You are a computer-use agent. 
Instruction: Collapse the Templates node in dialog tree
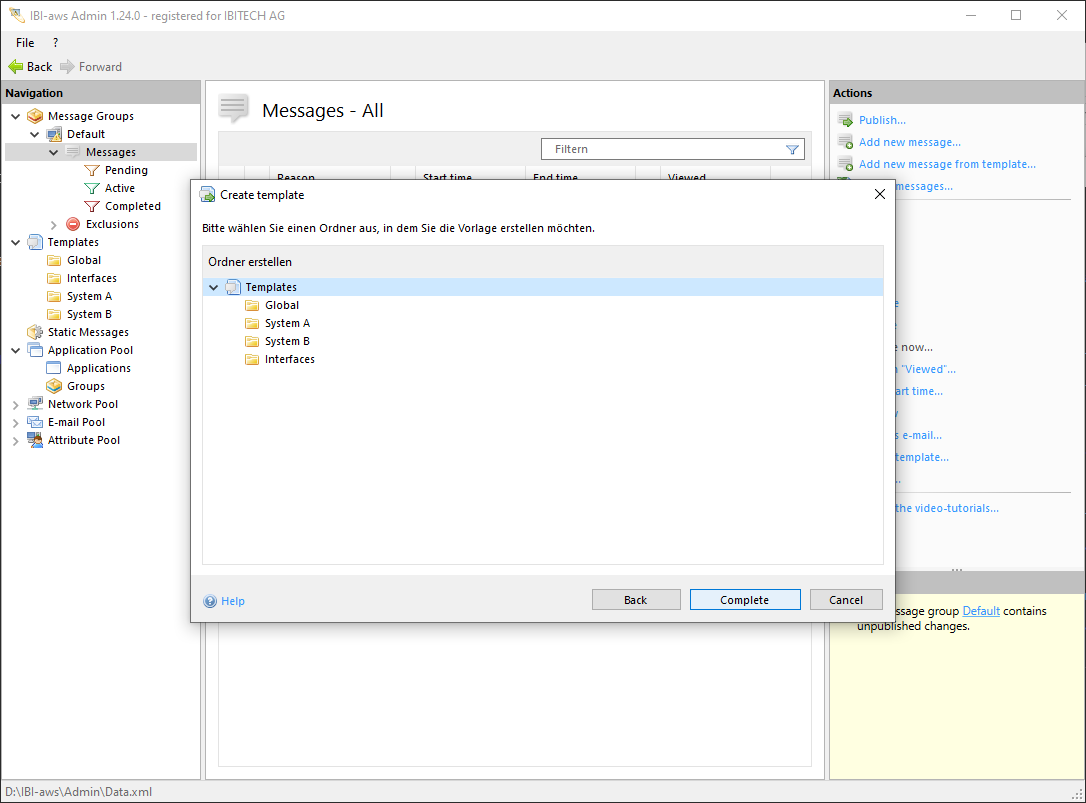(x=213, y=288)
